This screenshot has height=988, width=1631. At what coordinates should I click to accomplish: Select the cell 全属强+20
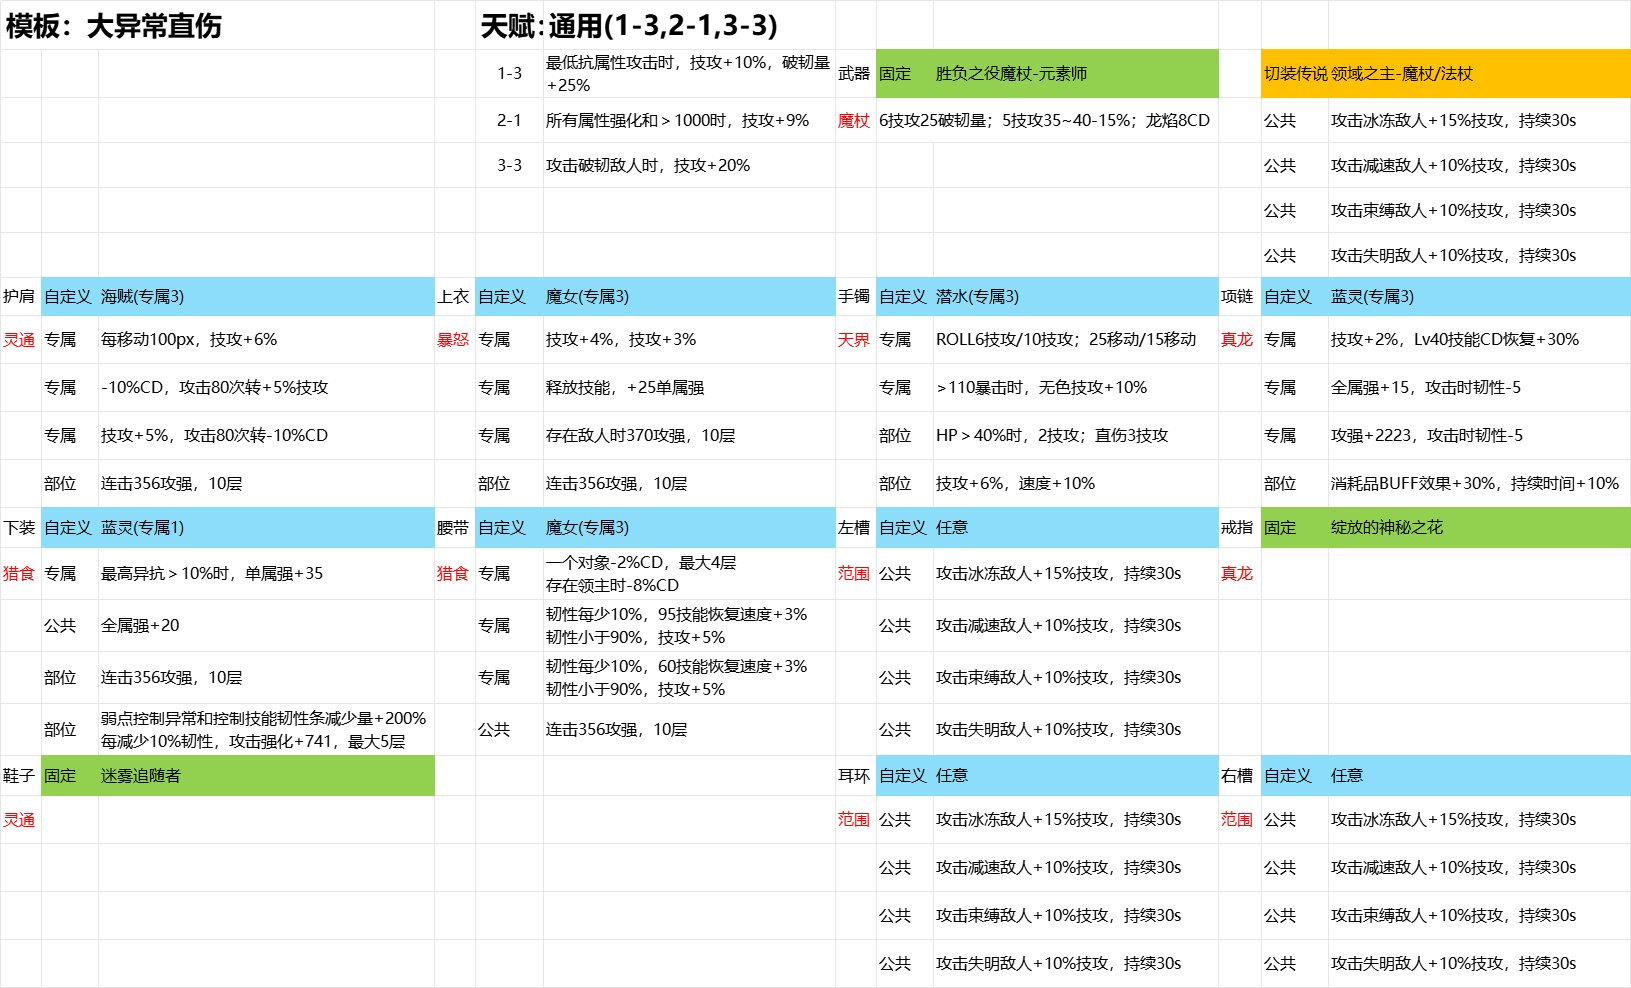(266, 626)
